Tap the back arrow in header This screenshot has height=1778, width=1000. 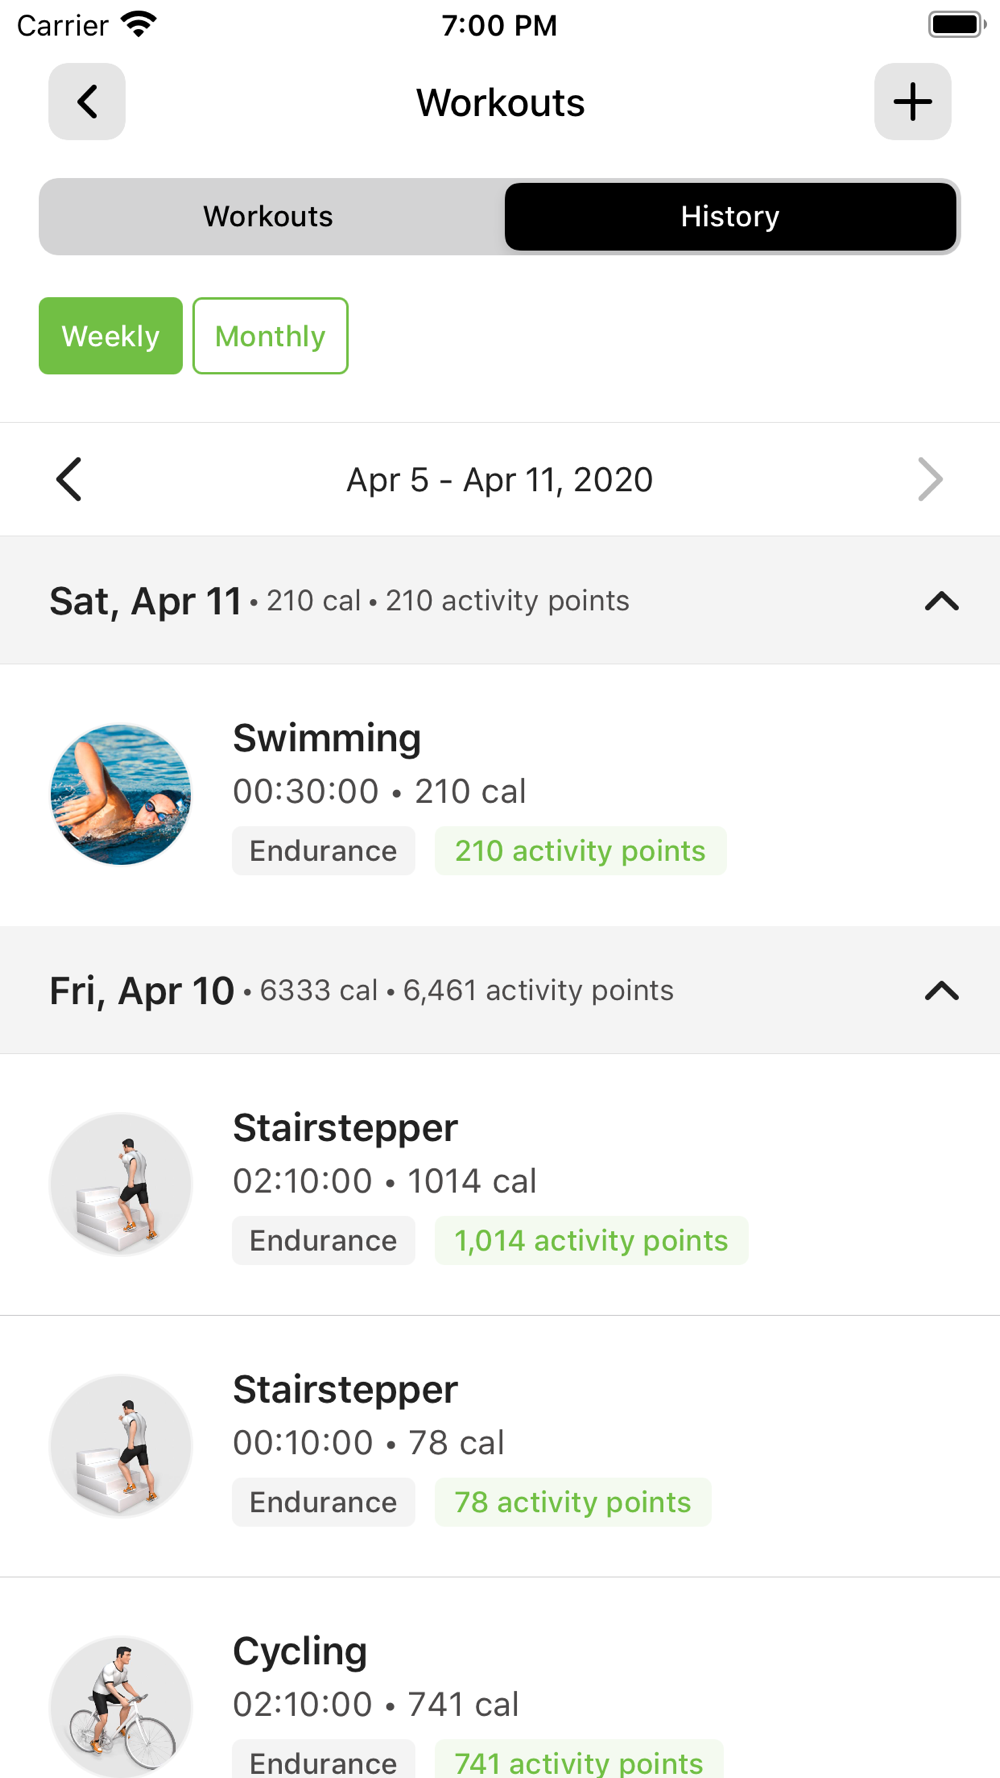[x=87, y=102]
